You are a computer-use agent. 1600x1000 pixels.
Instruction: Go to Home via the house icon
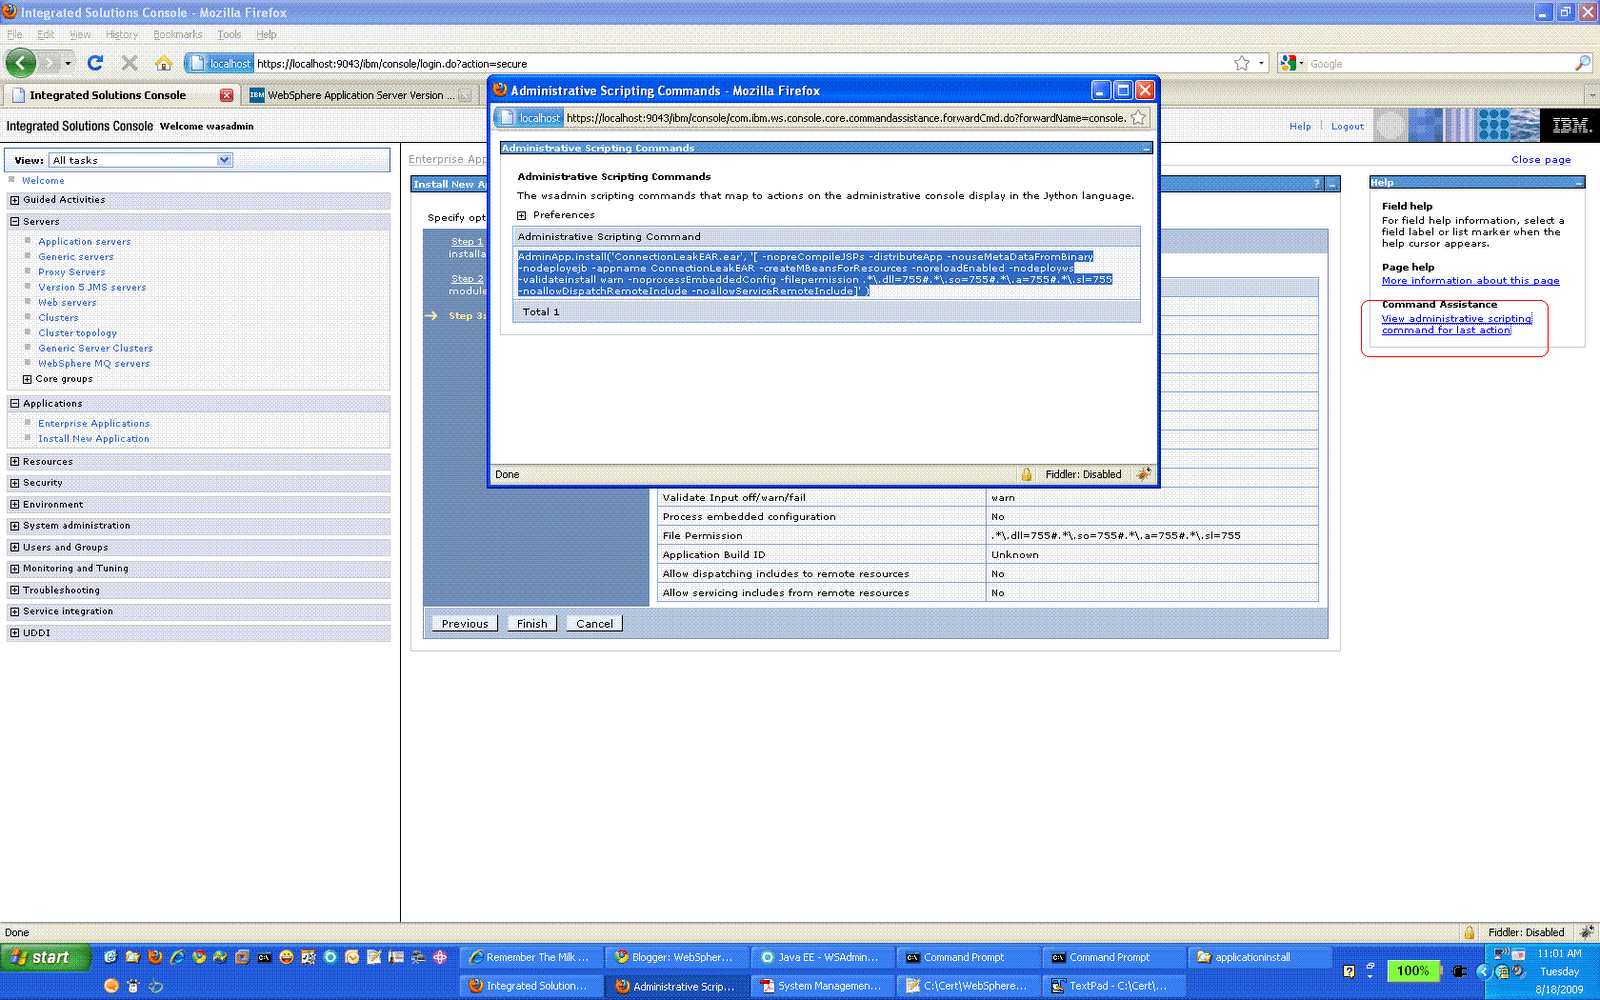click(163, 63)
